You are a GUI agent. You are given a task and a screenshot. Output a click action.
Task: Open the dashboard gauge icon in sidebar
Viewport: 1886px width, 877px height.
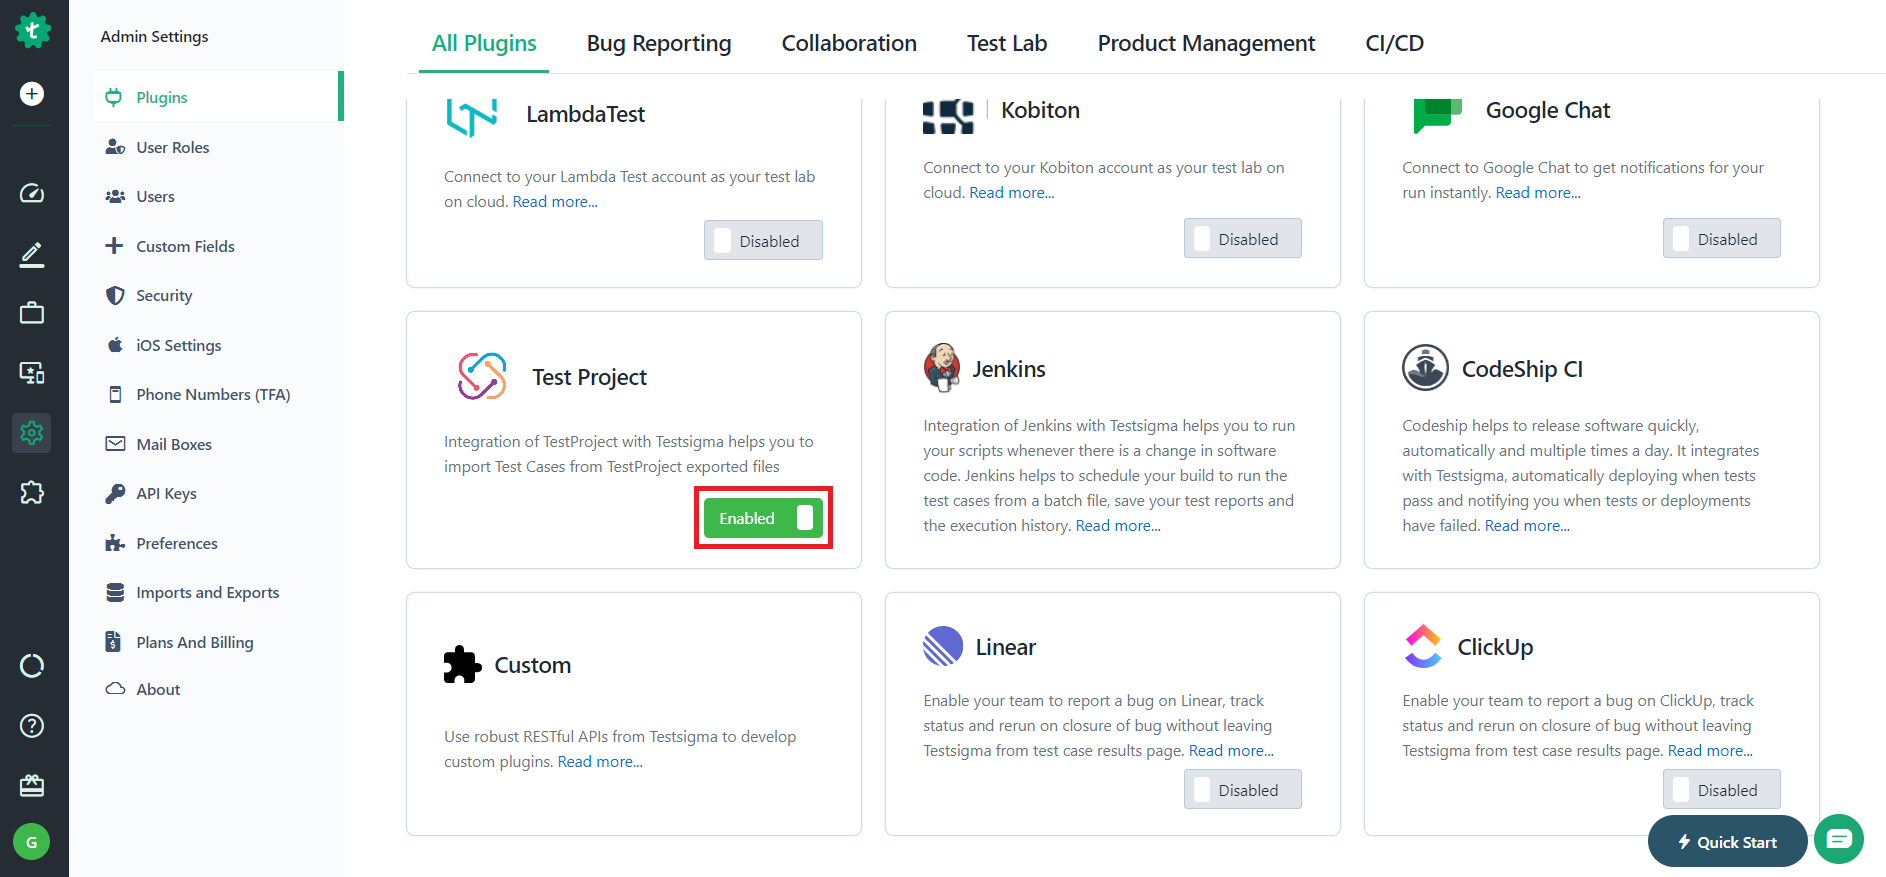[32, 193]
